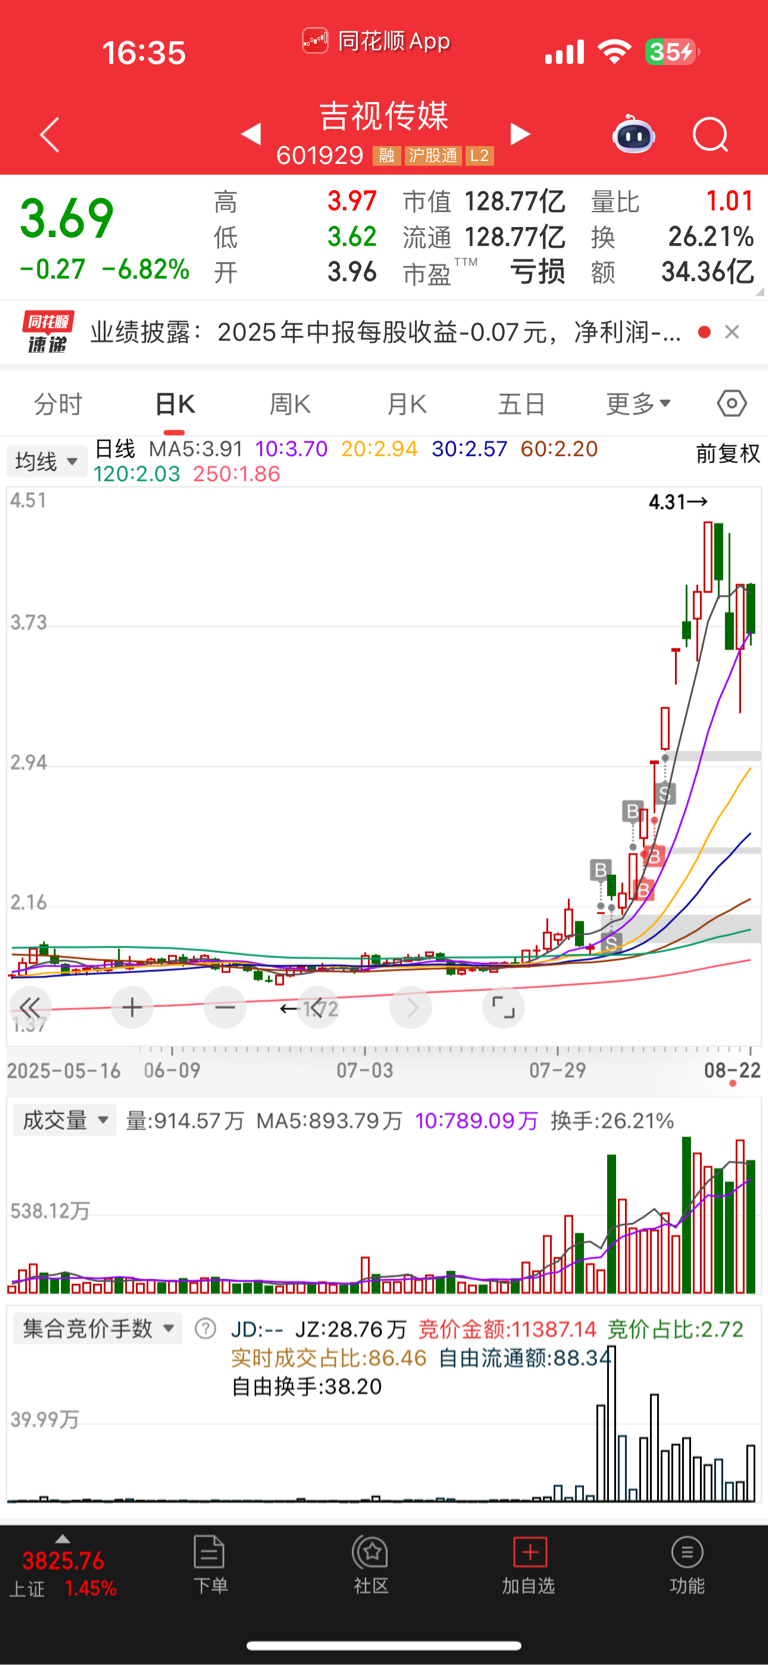Zoom out the K-line chart with minus
Screen dimensions: 768x1665
[x=225, y=1007]
